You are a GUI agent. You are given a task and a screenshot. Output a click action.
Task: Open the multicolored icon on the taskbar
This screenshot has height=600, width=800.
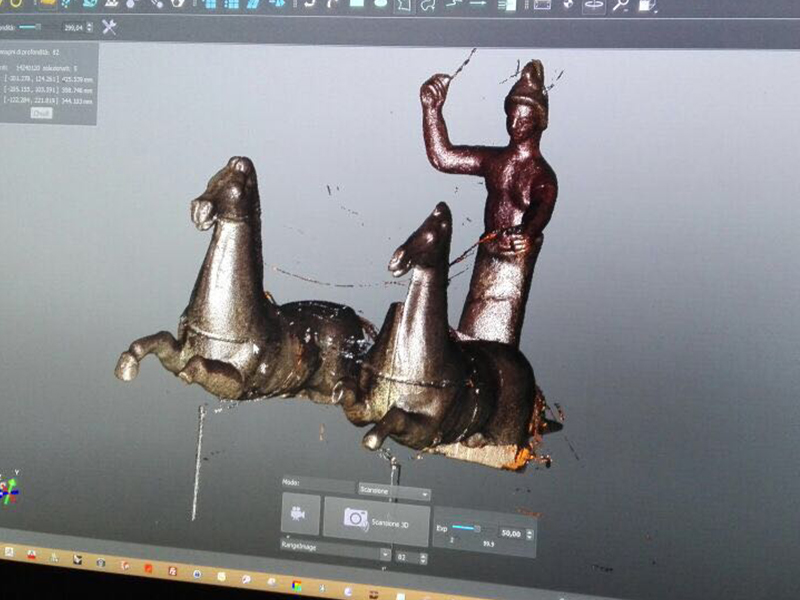(x=296, y=585)
